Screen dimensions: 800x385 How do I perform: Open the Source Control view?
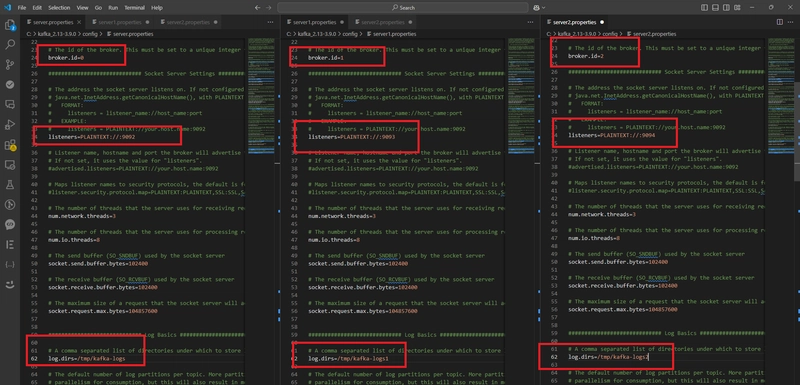pos(10,64)
